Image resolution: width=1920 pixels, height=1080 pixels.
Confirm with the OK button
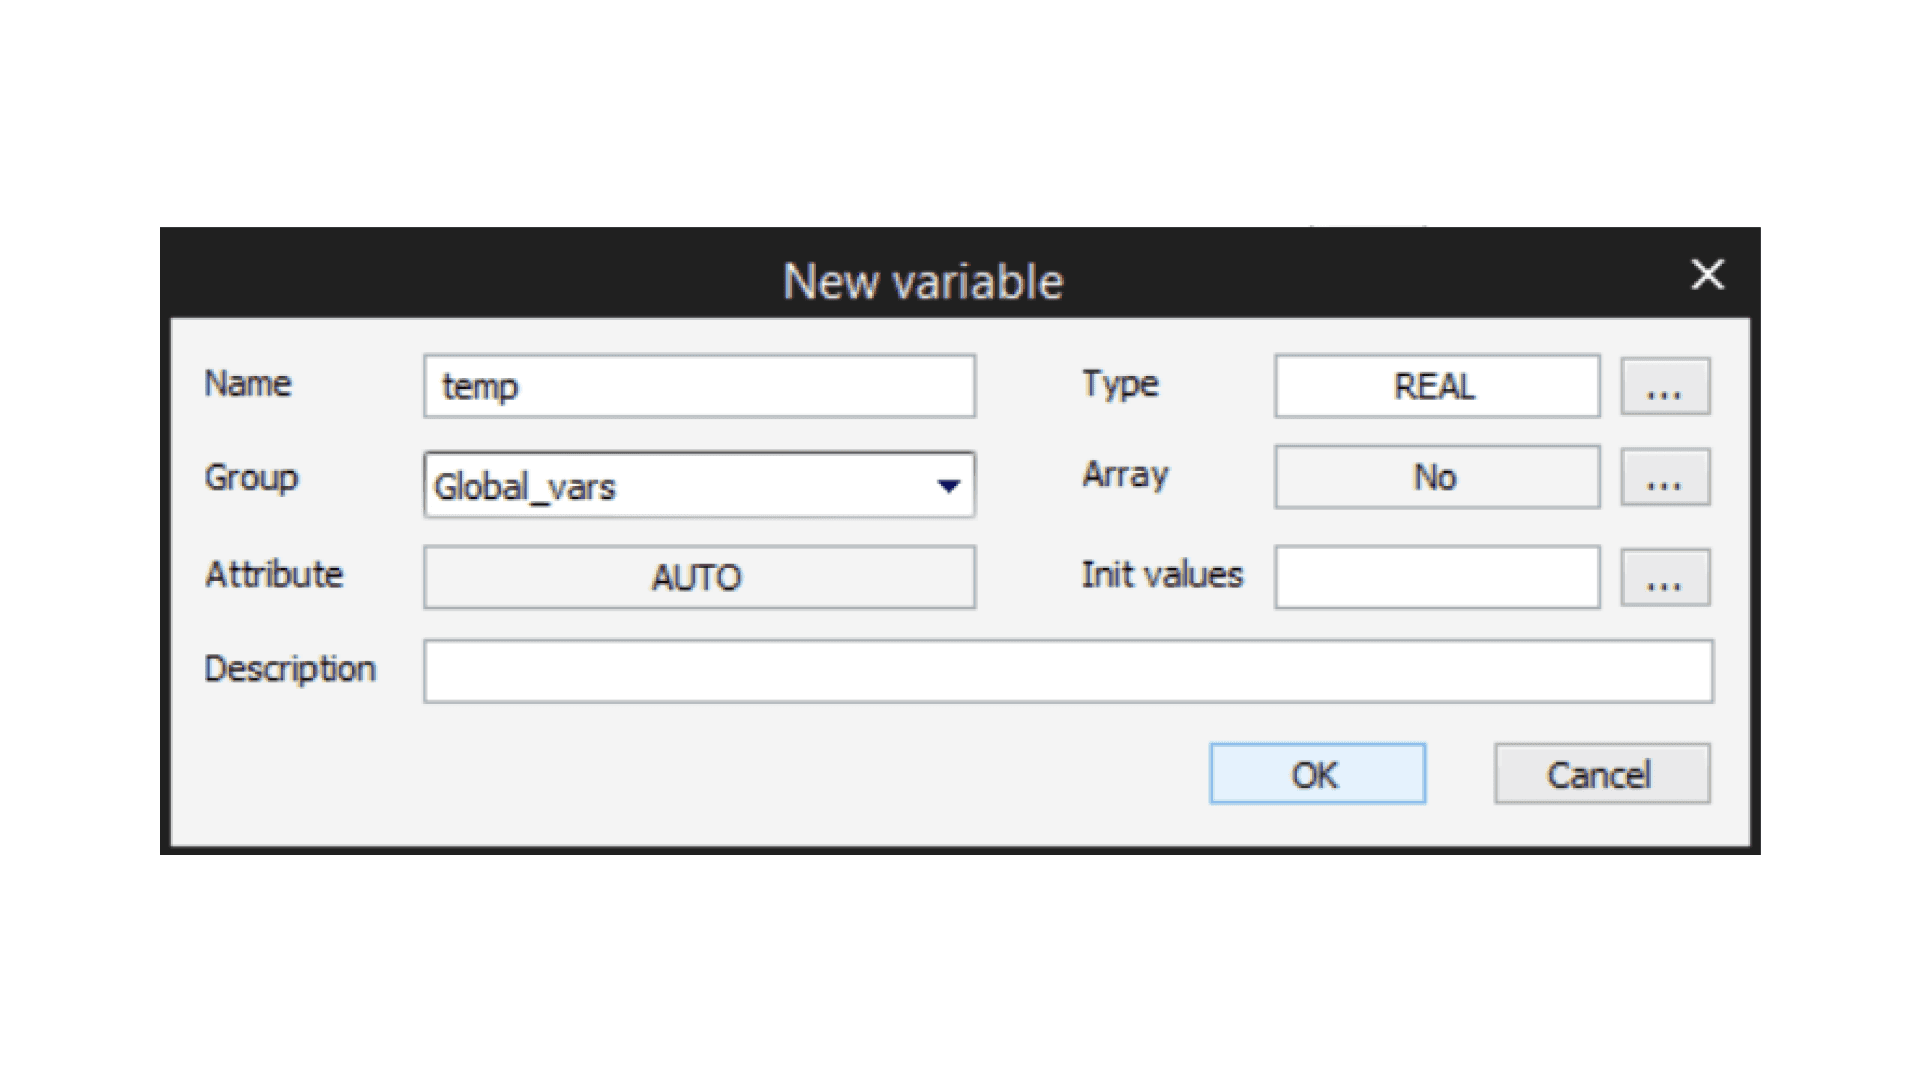(x=1316, y=774)
